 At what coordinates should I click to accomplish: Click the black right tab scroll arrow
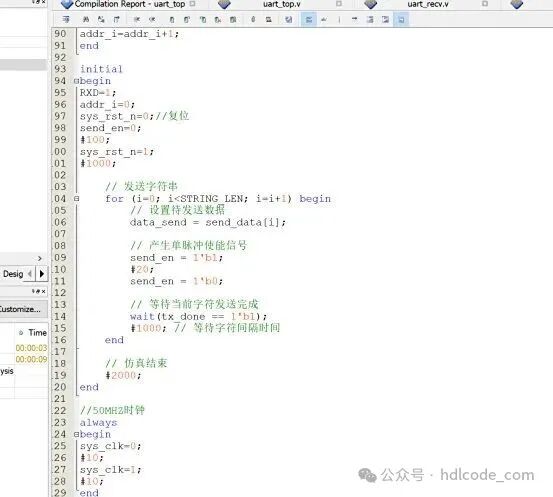pos(42,274)
